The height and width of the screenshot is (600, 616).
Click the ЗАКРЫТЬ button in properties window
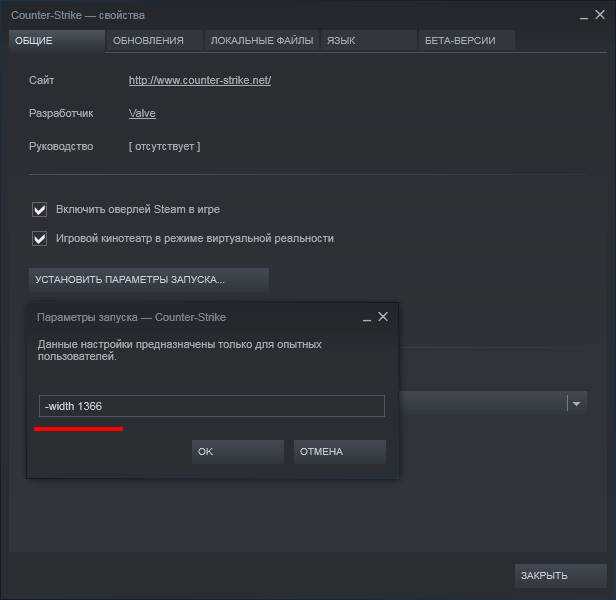[x=560, y=576]
